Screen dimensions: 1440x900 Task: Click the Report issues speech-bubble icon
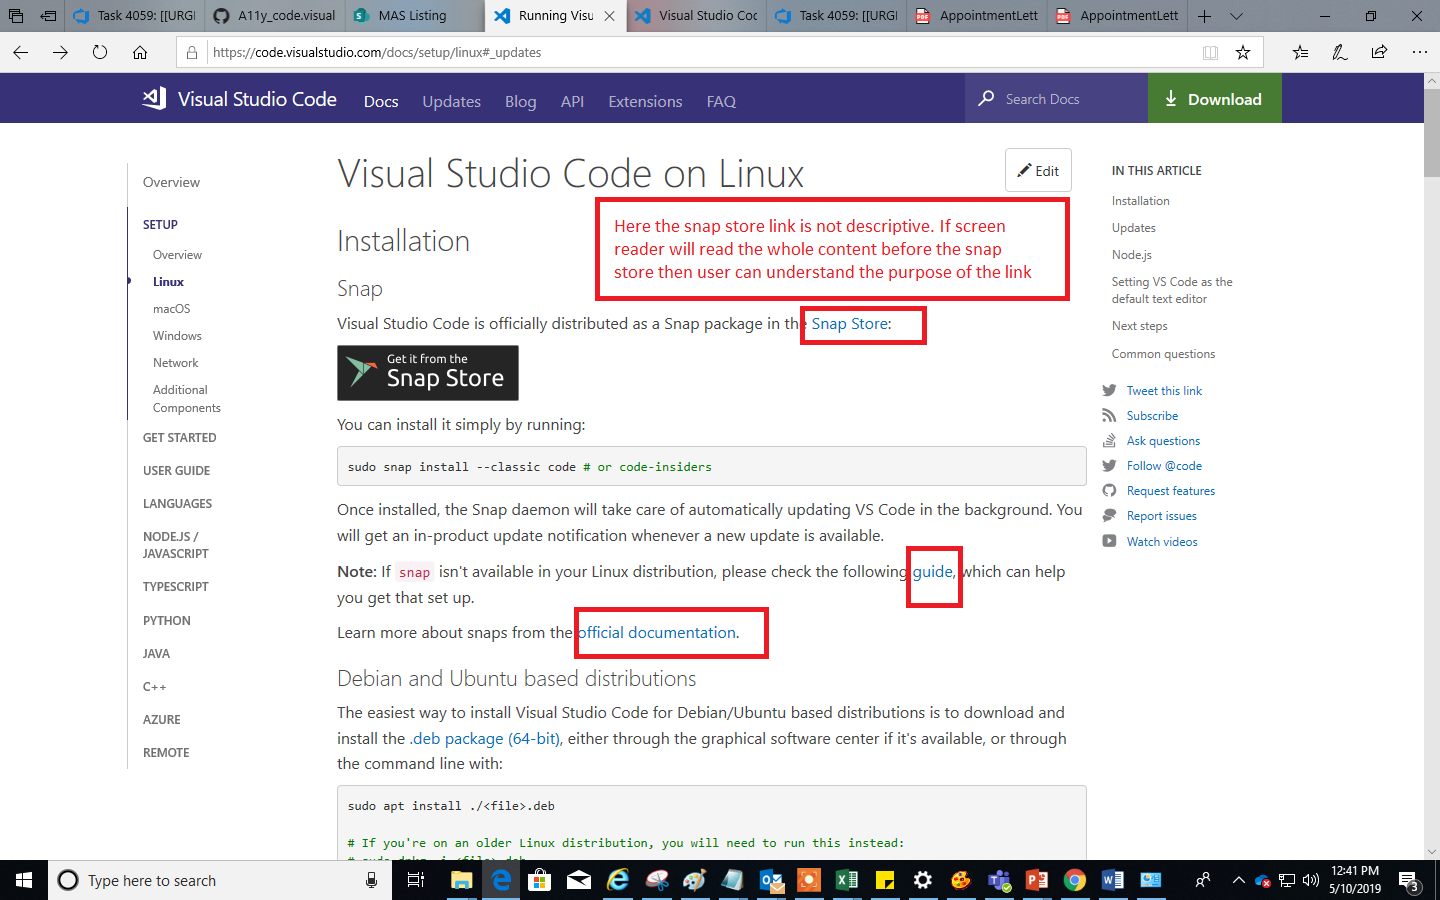coord(1111,515)
